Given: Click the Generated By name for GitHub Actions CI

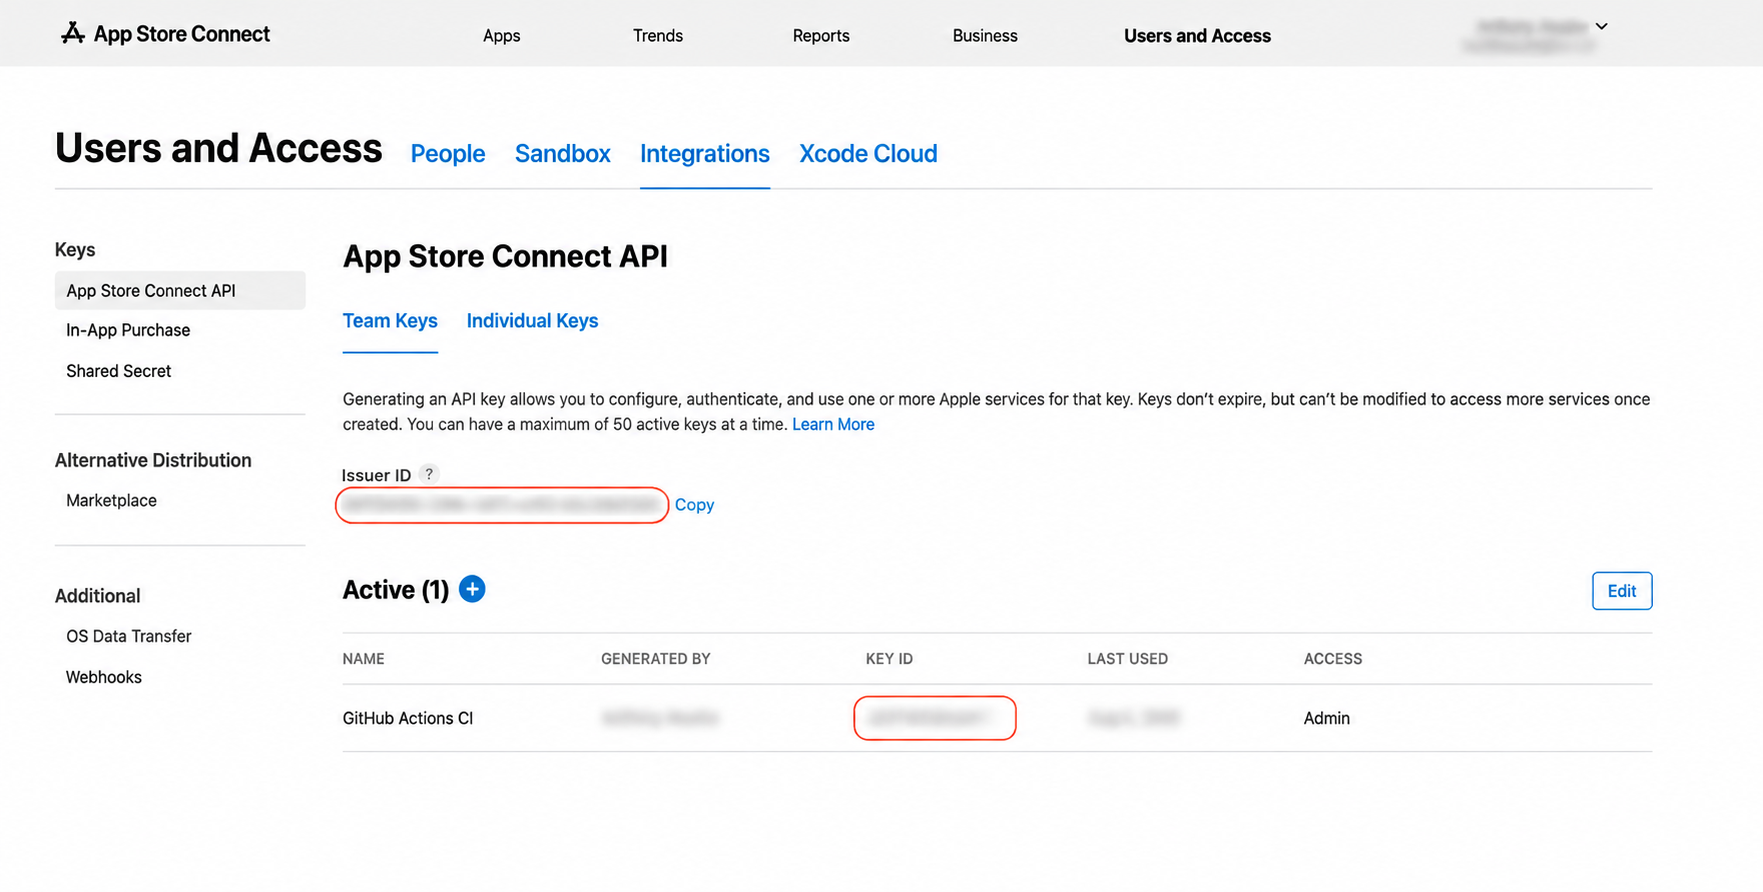Looking at the screenshot, I should [659, 718].
